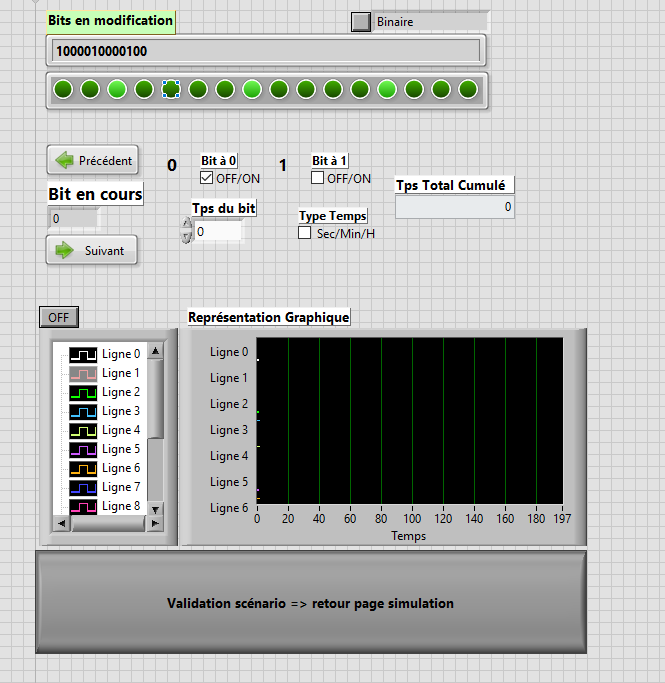
Task: Click the Temps axis title
Action: coord(408,536)
